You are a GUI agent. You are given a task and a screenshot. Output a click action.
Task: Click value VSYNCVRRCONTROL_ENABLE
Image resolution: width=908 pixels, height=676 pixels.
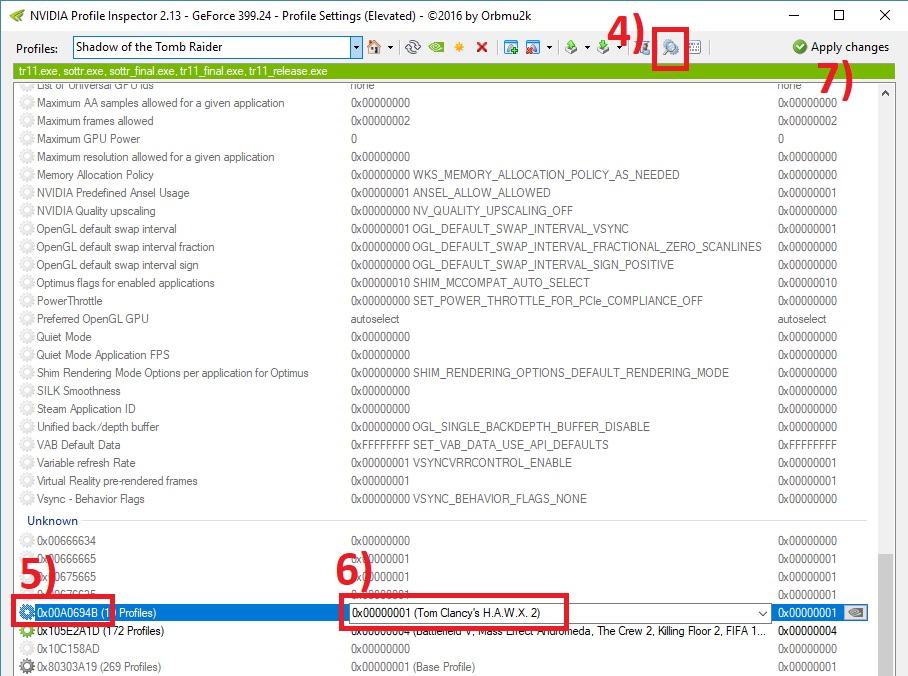click(492, 463)
